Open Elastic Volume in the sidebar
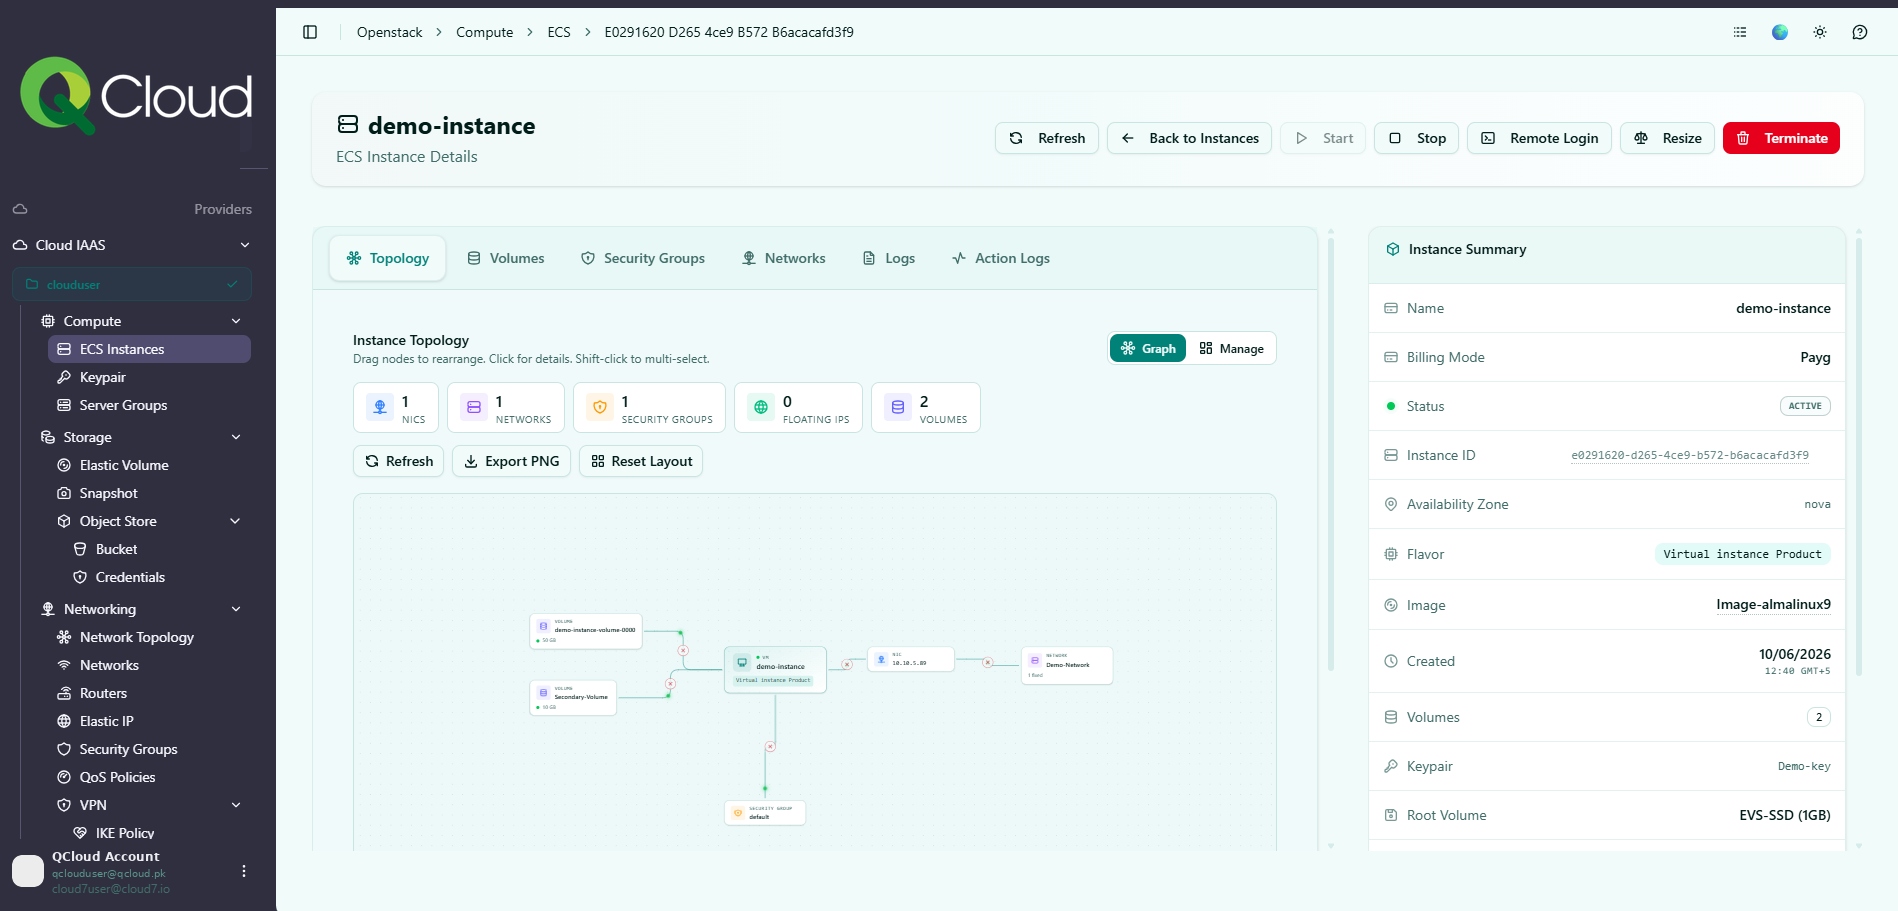The height and width of the screenshot is (911, 1898). coord(124,465)
